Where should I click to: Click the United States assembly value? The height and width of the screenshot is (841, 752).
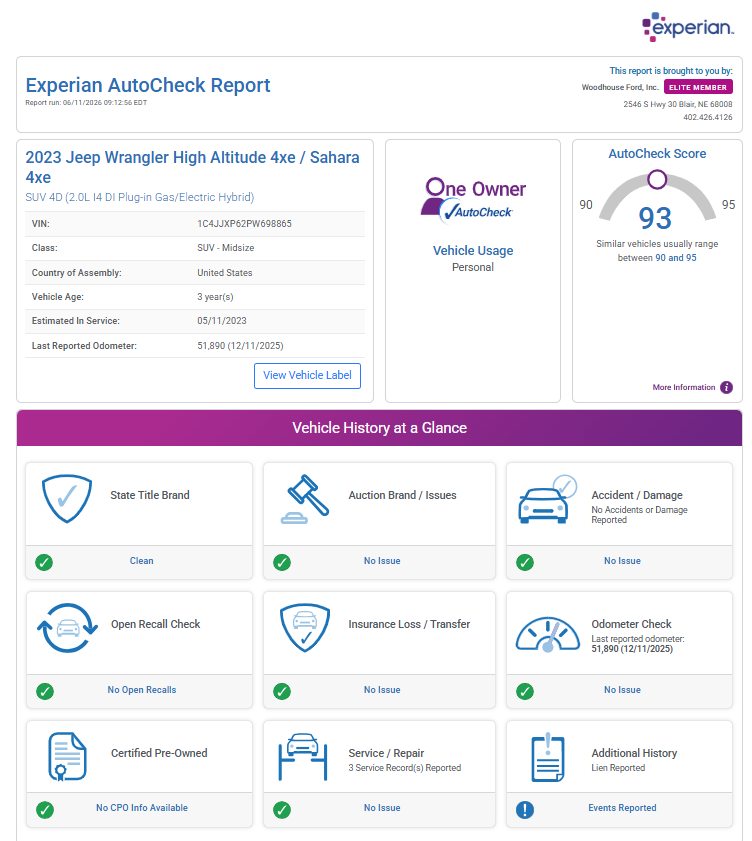[x=225, y=272]
